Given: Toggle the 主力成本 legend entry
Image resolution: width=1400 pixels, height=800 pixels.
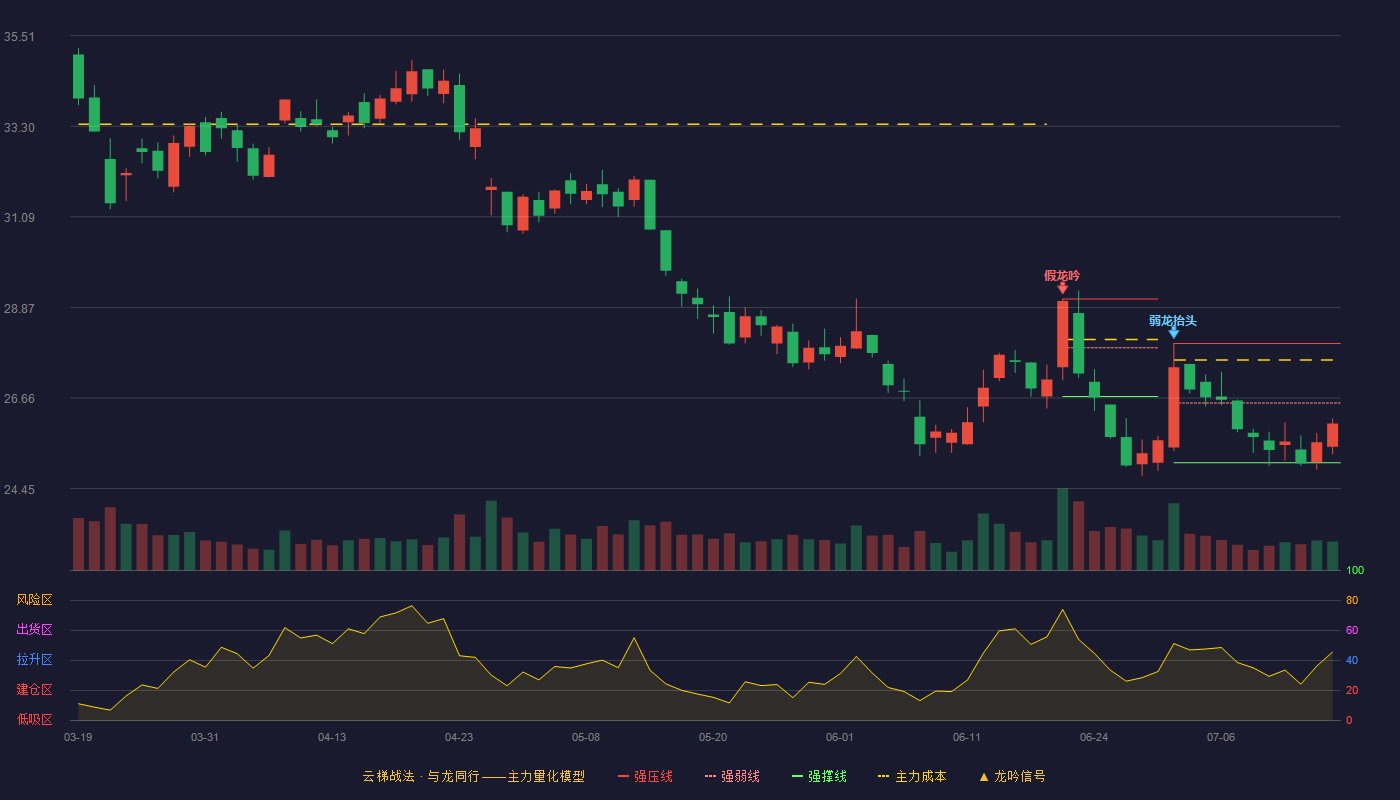Looking at the screenshot, I should 912,776.
